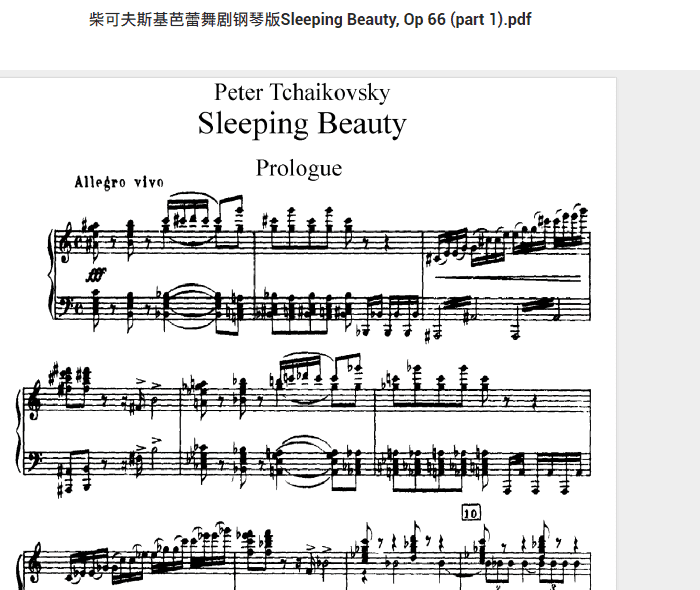Click the Allegro vivo tempo marking

pyautogui.click(x=119, y=182)
